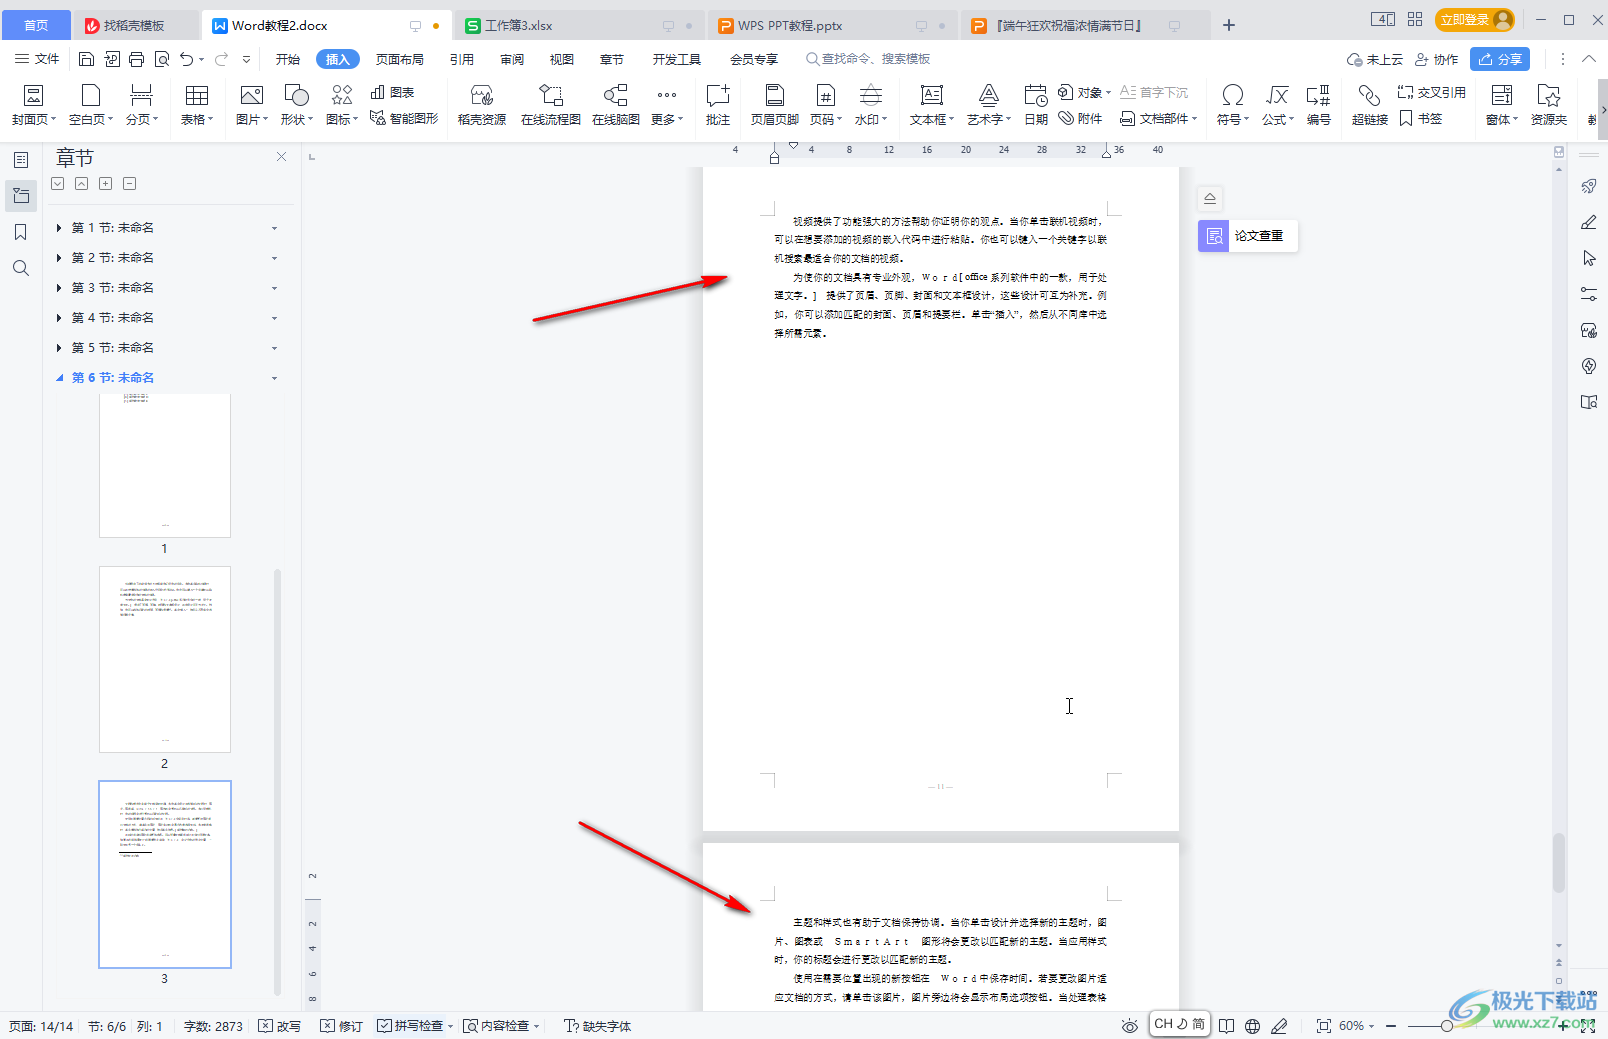Insert a blank page (空白页)
Screen dimensions: 1608x1039
90,105
